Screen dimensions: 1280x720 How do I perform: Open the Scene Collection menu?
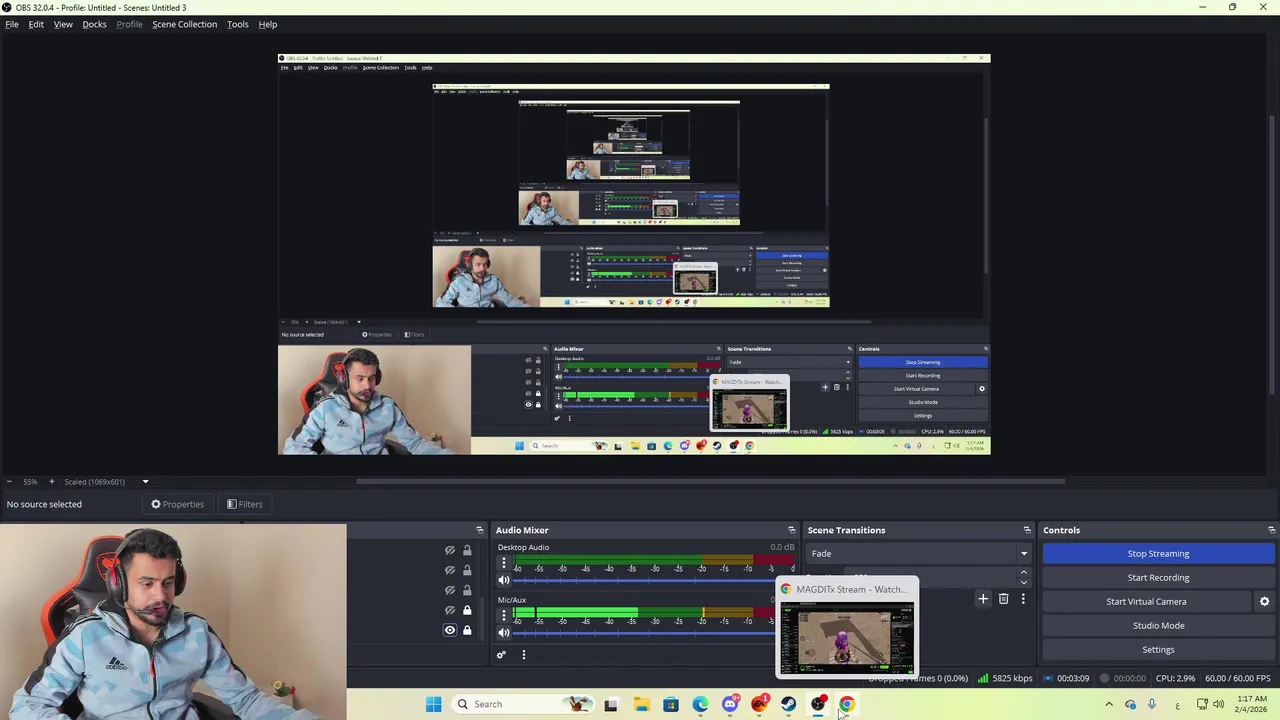184,24
